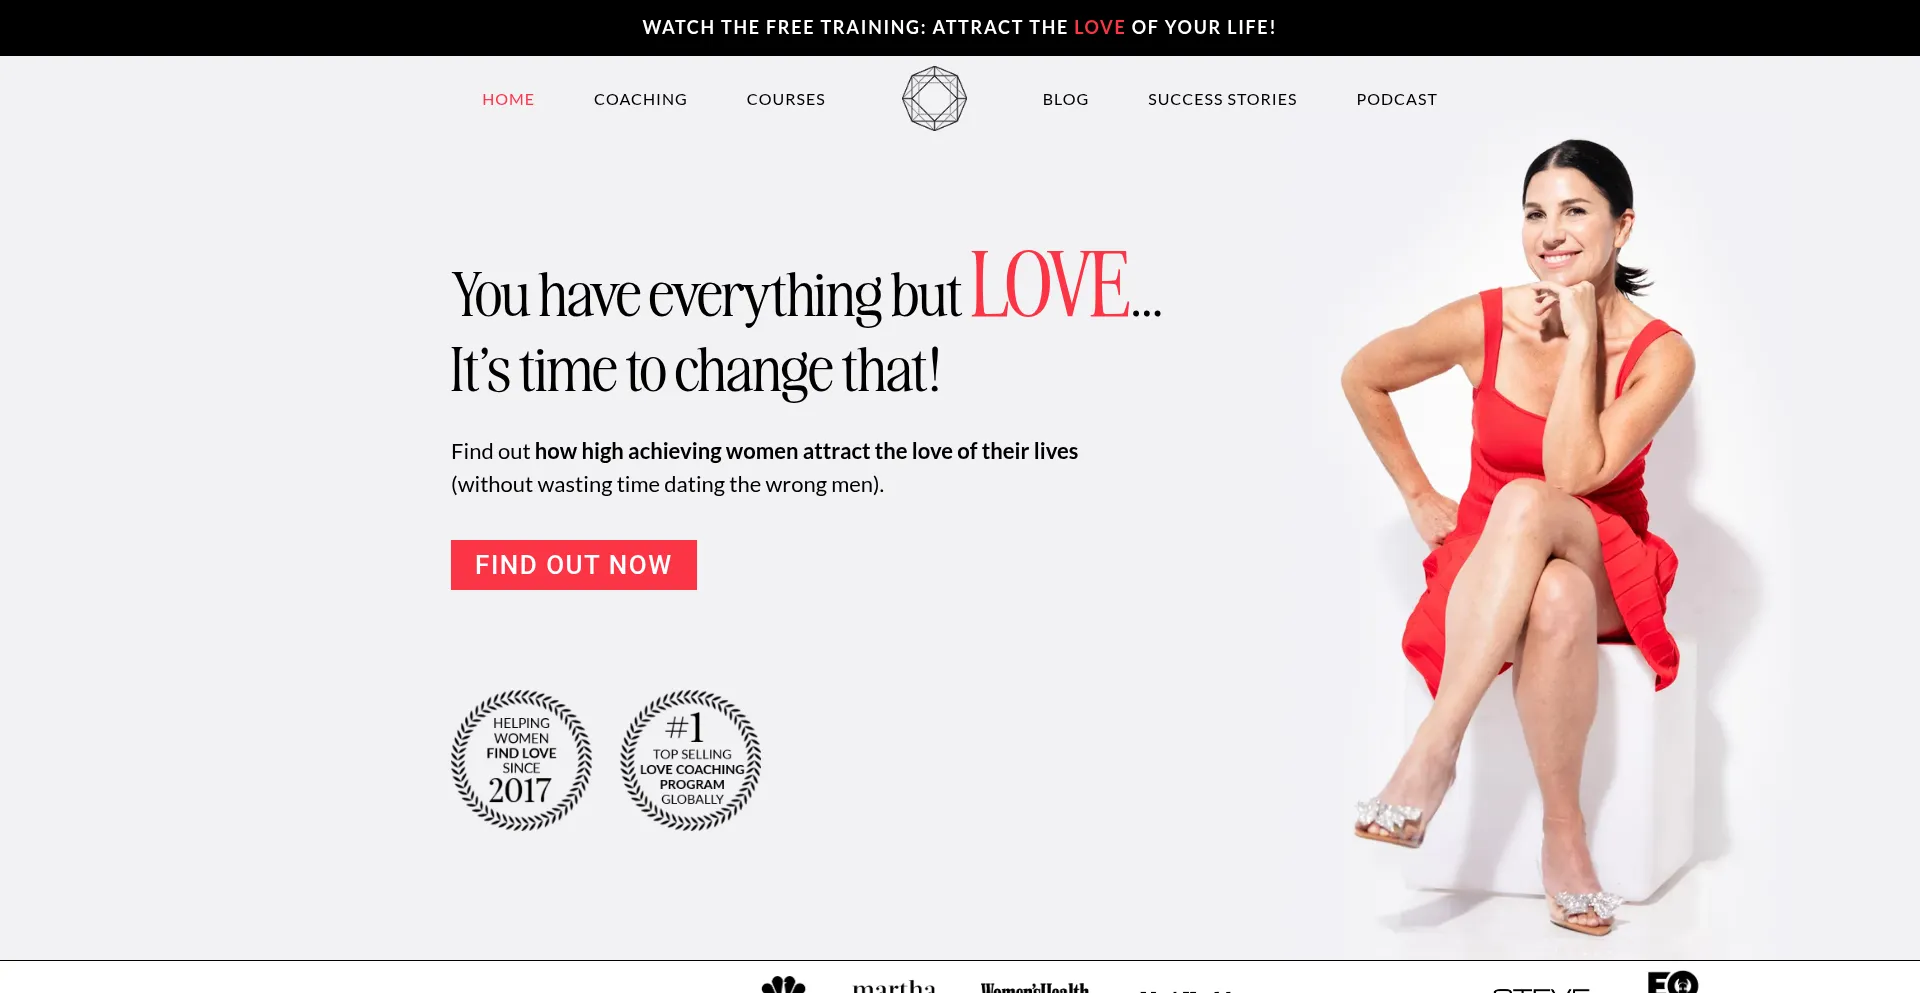Click the FOX logo at the bottom right
Viewport: 1920px width, 993px height.
tap(1673, 982)
